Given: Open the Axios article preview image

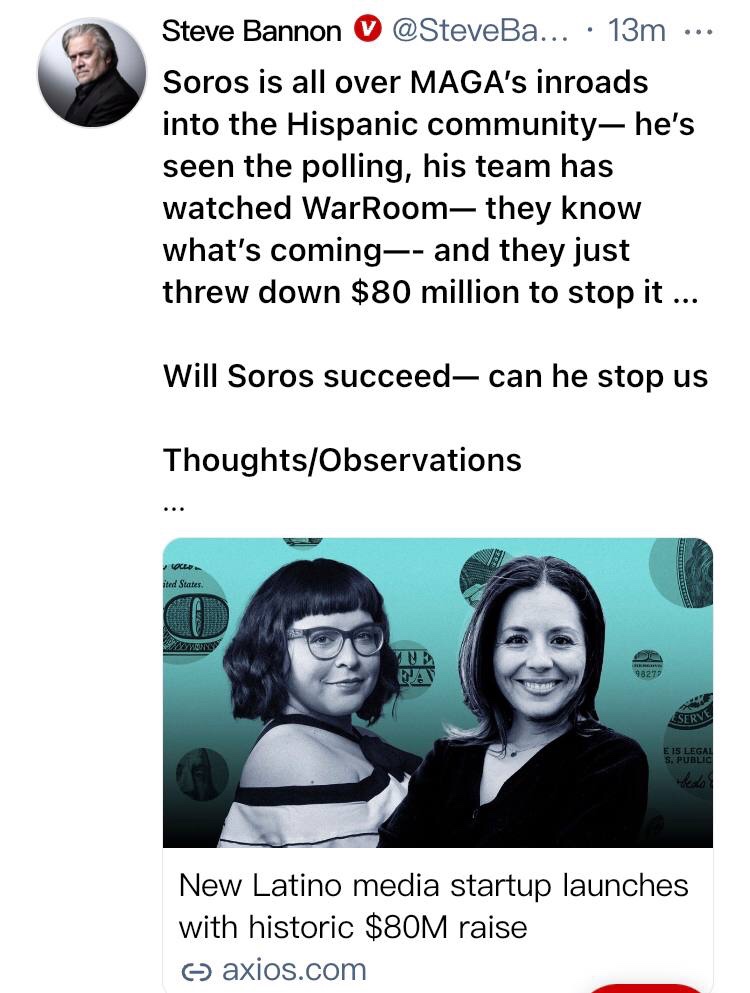Looking at the screenshot, I should click(438, 692).
